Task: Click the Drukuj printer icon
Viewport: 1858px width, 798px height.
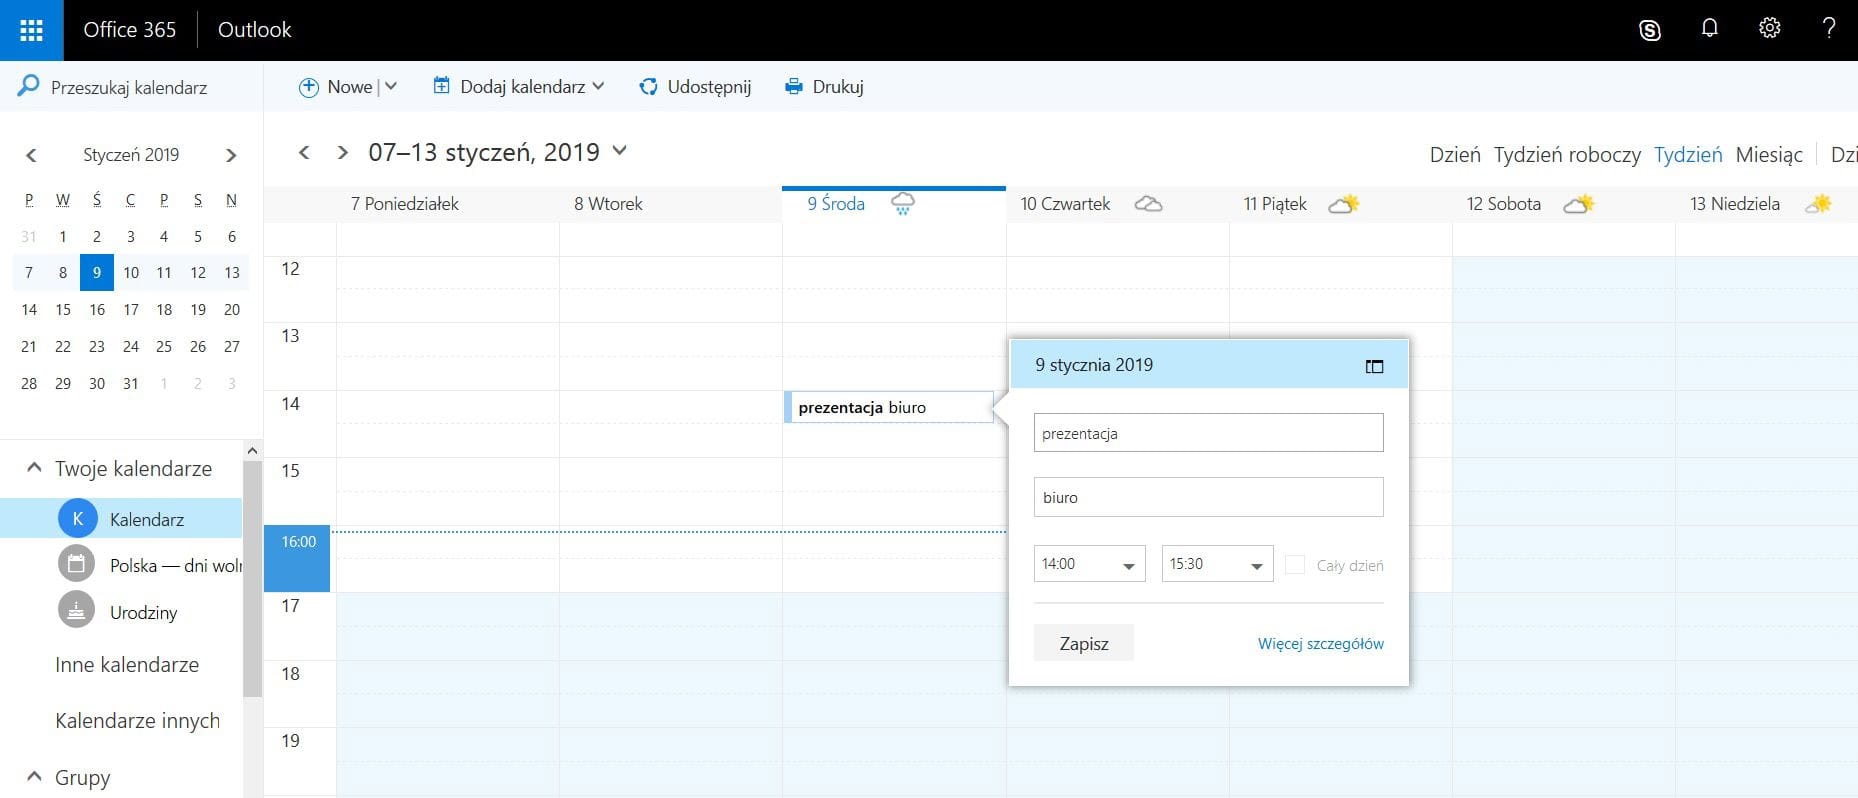Action: click(794, 87)
